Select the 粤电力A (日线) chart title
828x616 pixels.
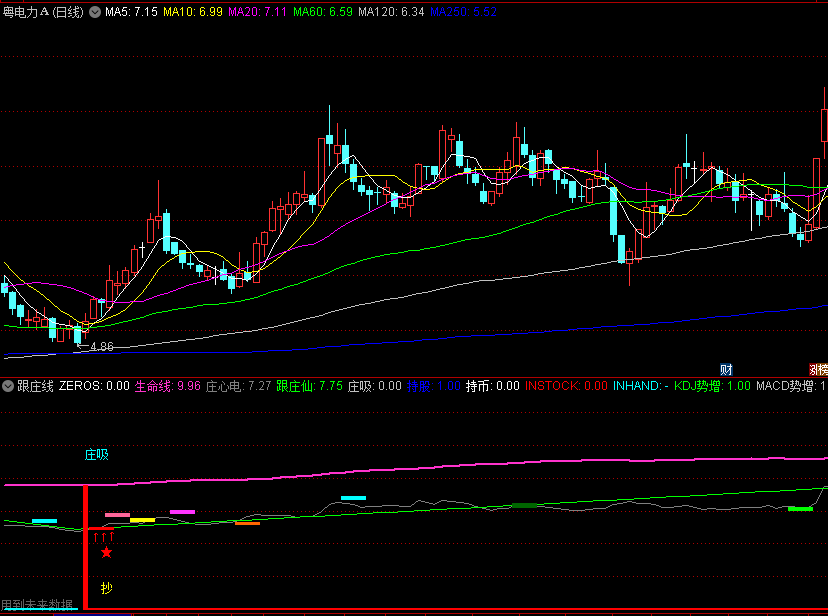click(43, 12)
